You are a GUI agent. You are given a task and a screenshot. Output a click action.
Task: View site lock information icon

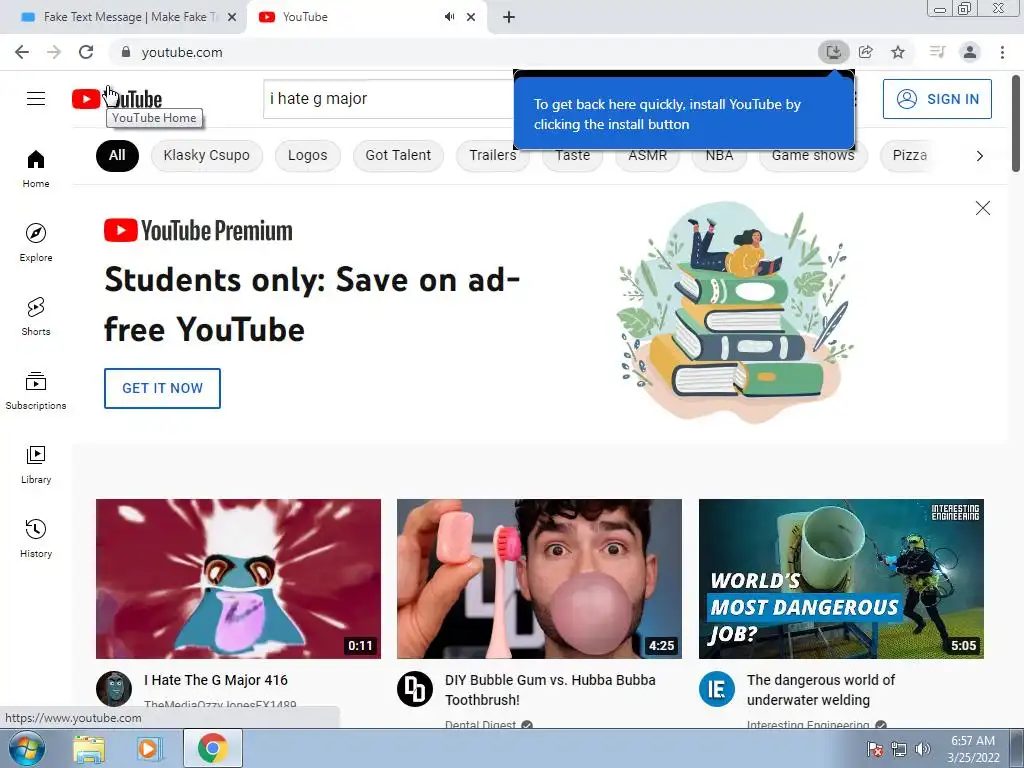(126, 52)
